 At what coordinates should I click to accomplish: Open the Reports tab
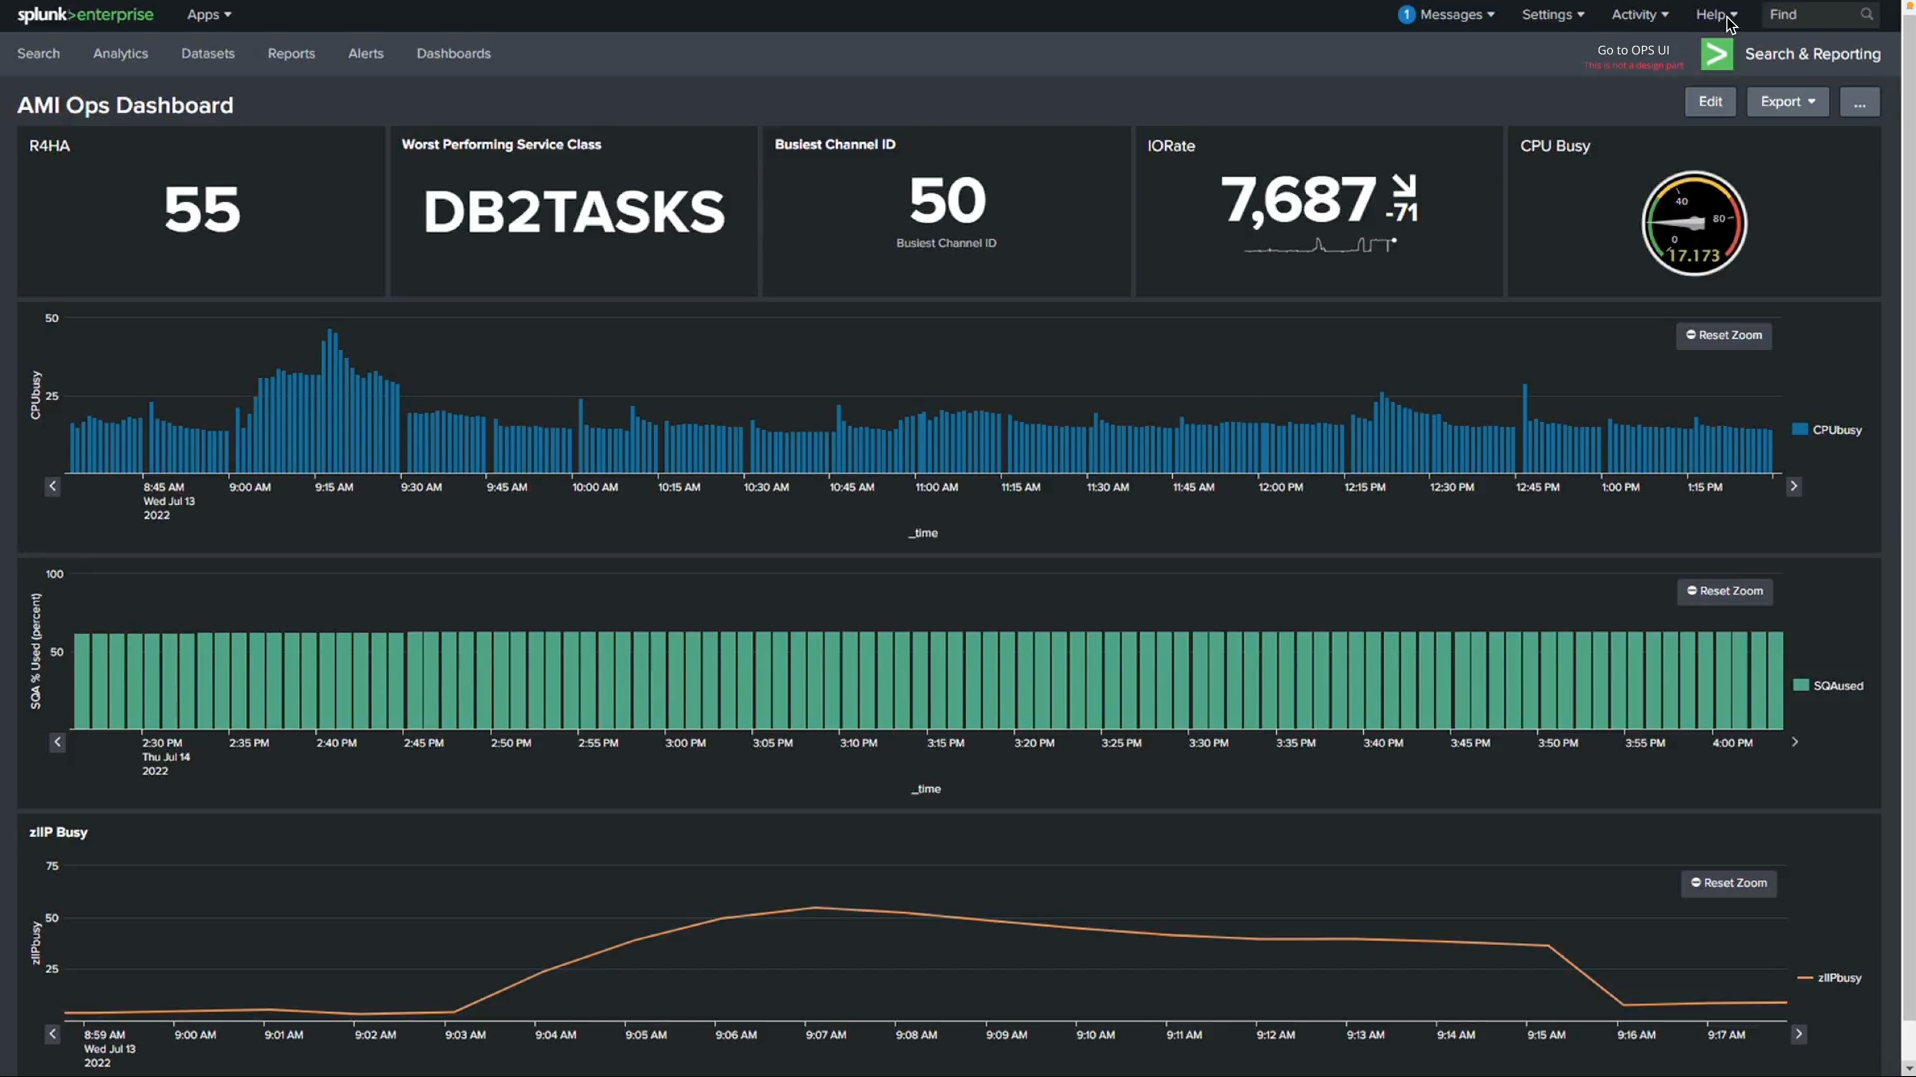[291, 54]
